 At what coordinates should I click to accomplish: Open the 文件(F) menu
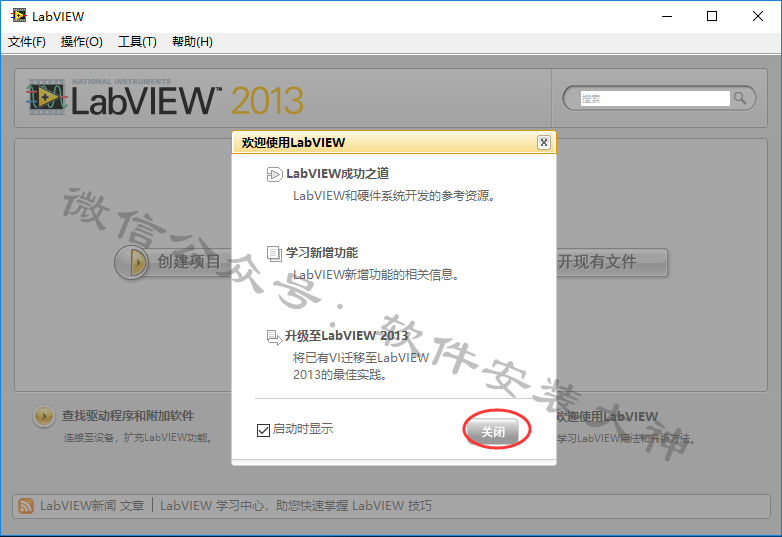[27, 42]
